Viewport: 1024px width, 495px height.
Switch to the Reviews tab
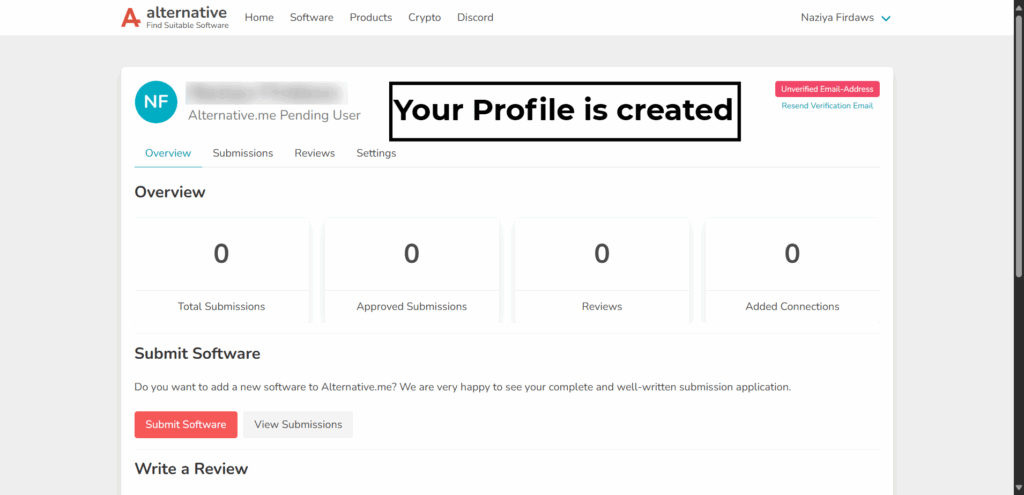pos(315,153)
